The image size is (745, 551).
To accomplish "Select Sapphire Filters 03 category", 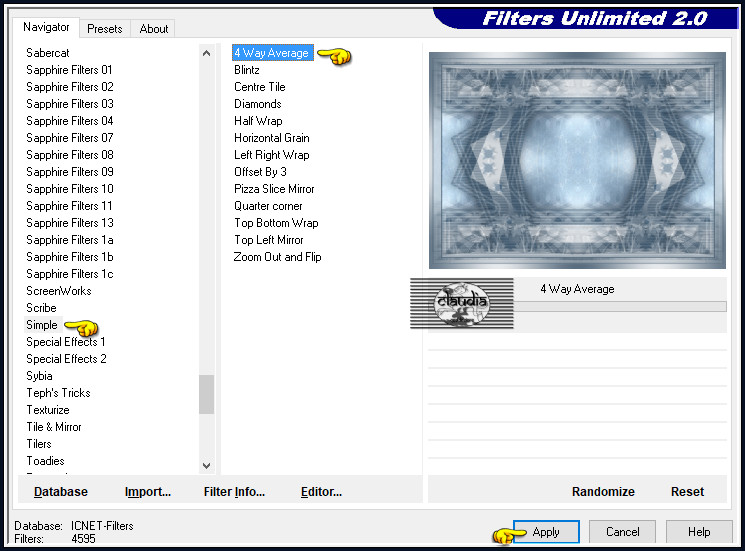I will [x=70, y=104].
